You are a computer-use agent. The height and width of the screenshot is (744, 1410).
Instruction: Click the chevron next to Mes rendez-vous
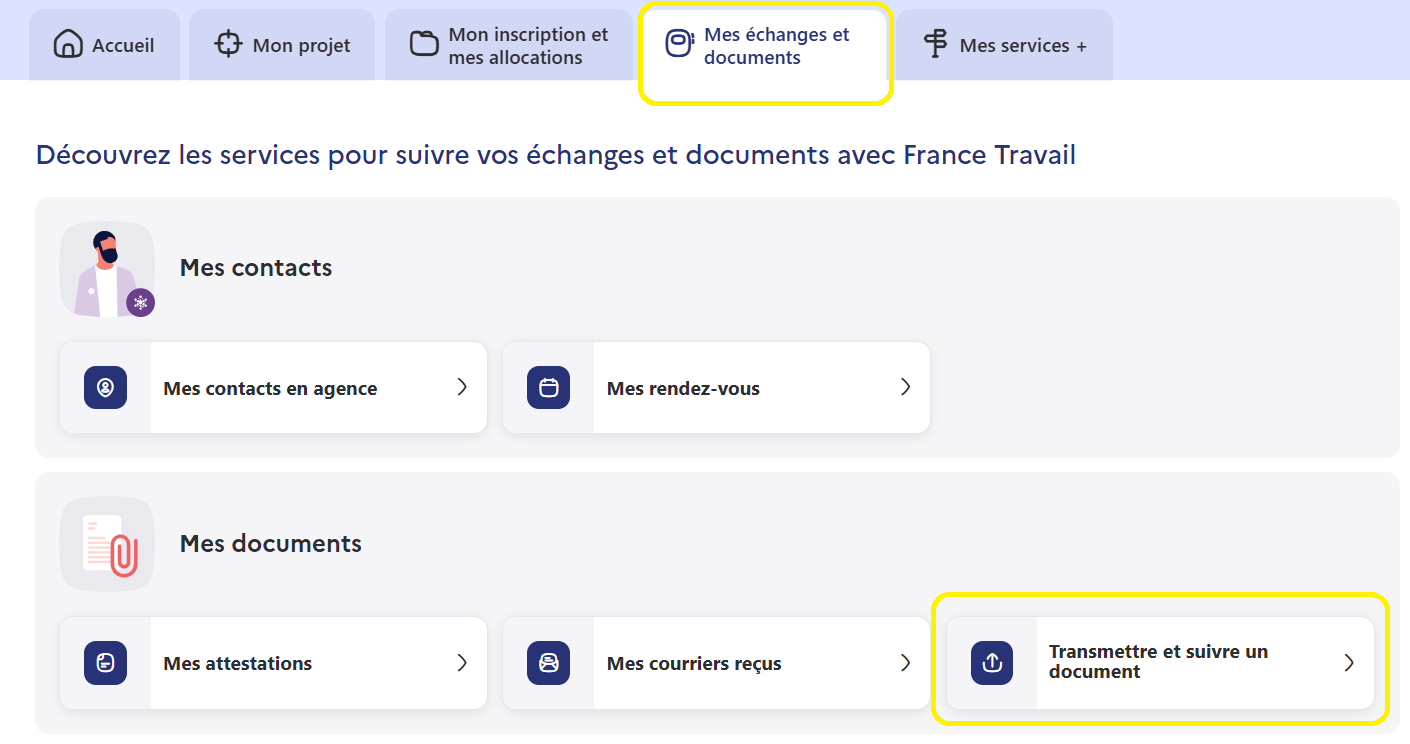click(x=905, y=387)
